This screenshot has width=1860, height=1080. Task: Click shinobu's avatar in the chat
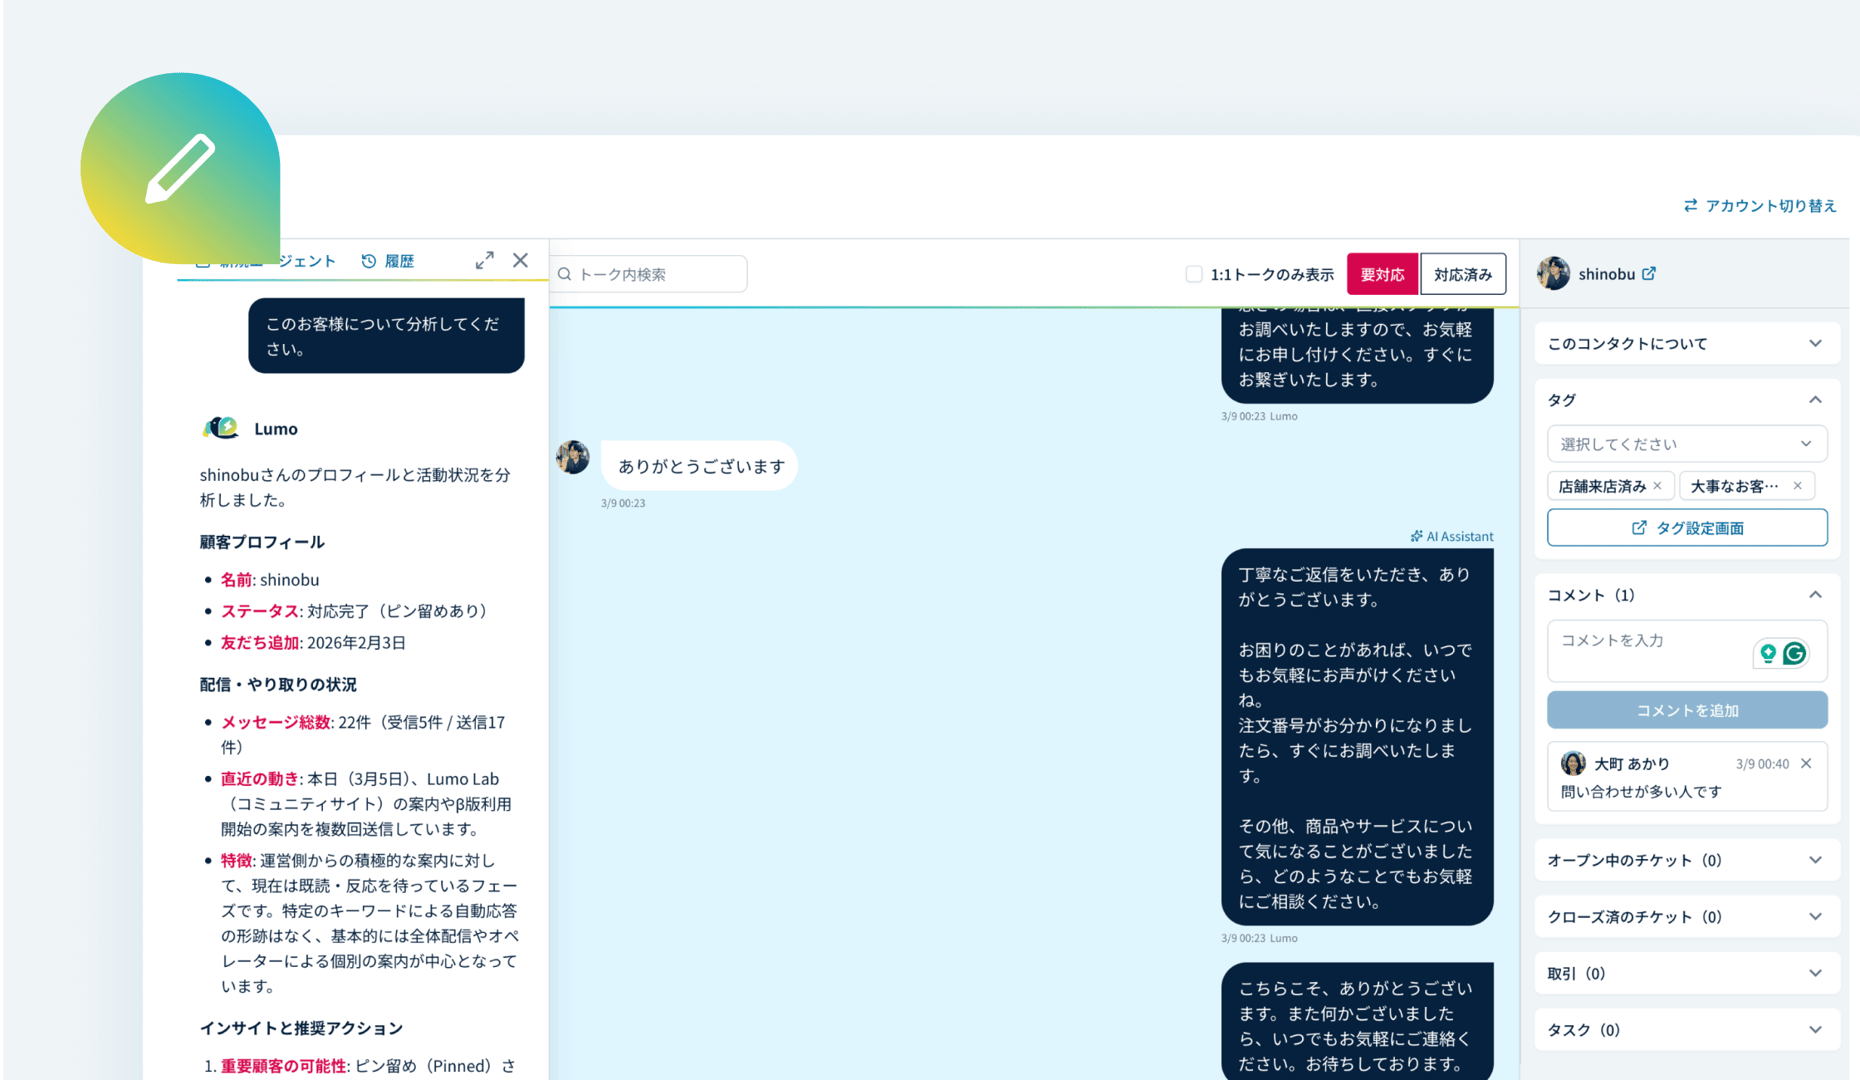click(573, 457)
